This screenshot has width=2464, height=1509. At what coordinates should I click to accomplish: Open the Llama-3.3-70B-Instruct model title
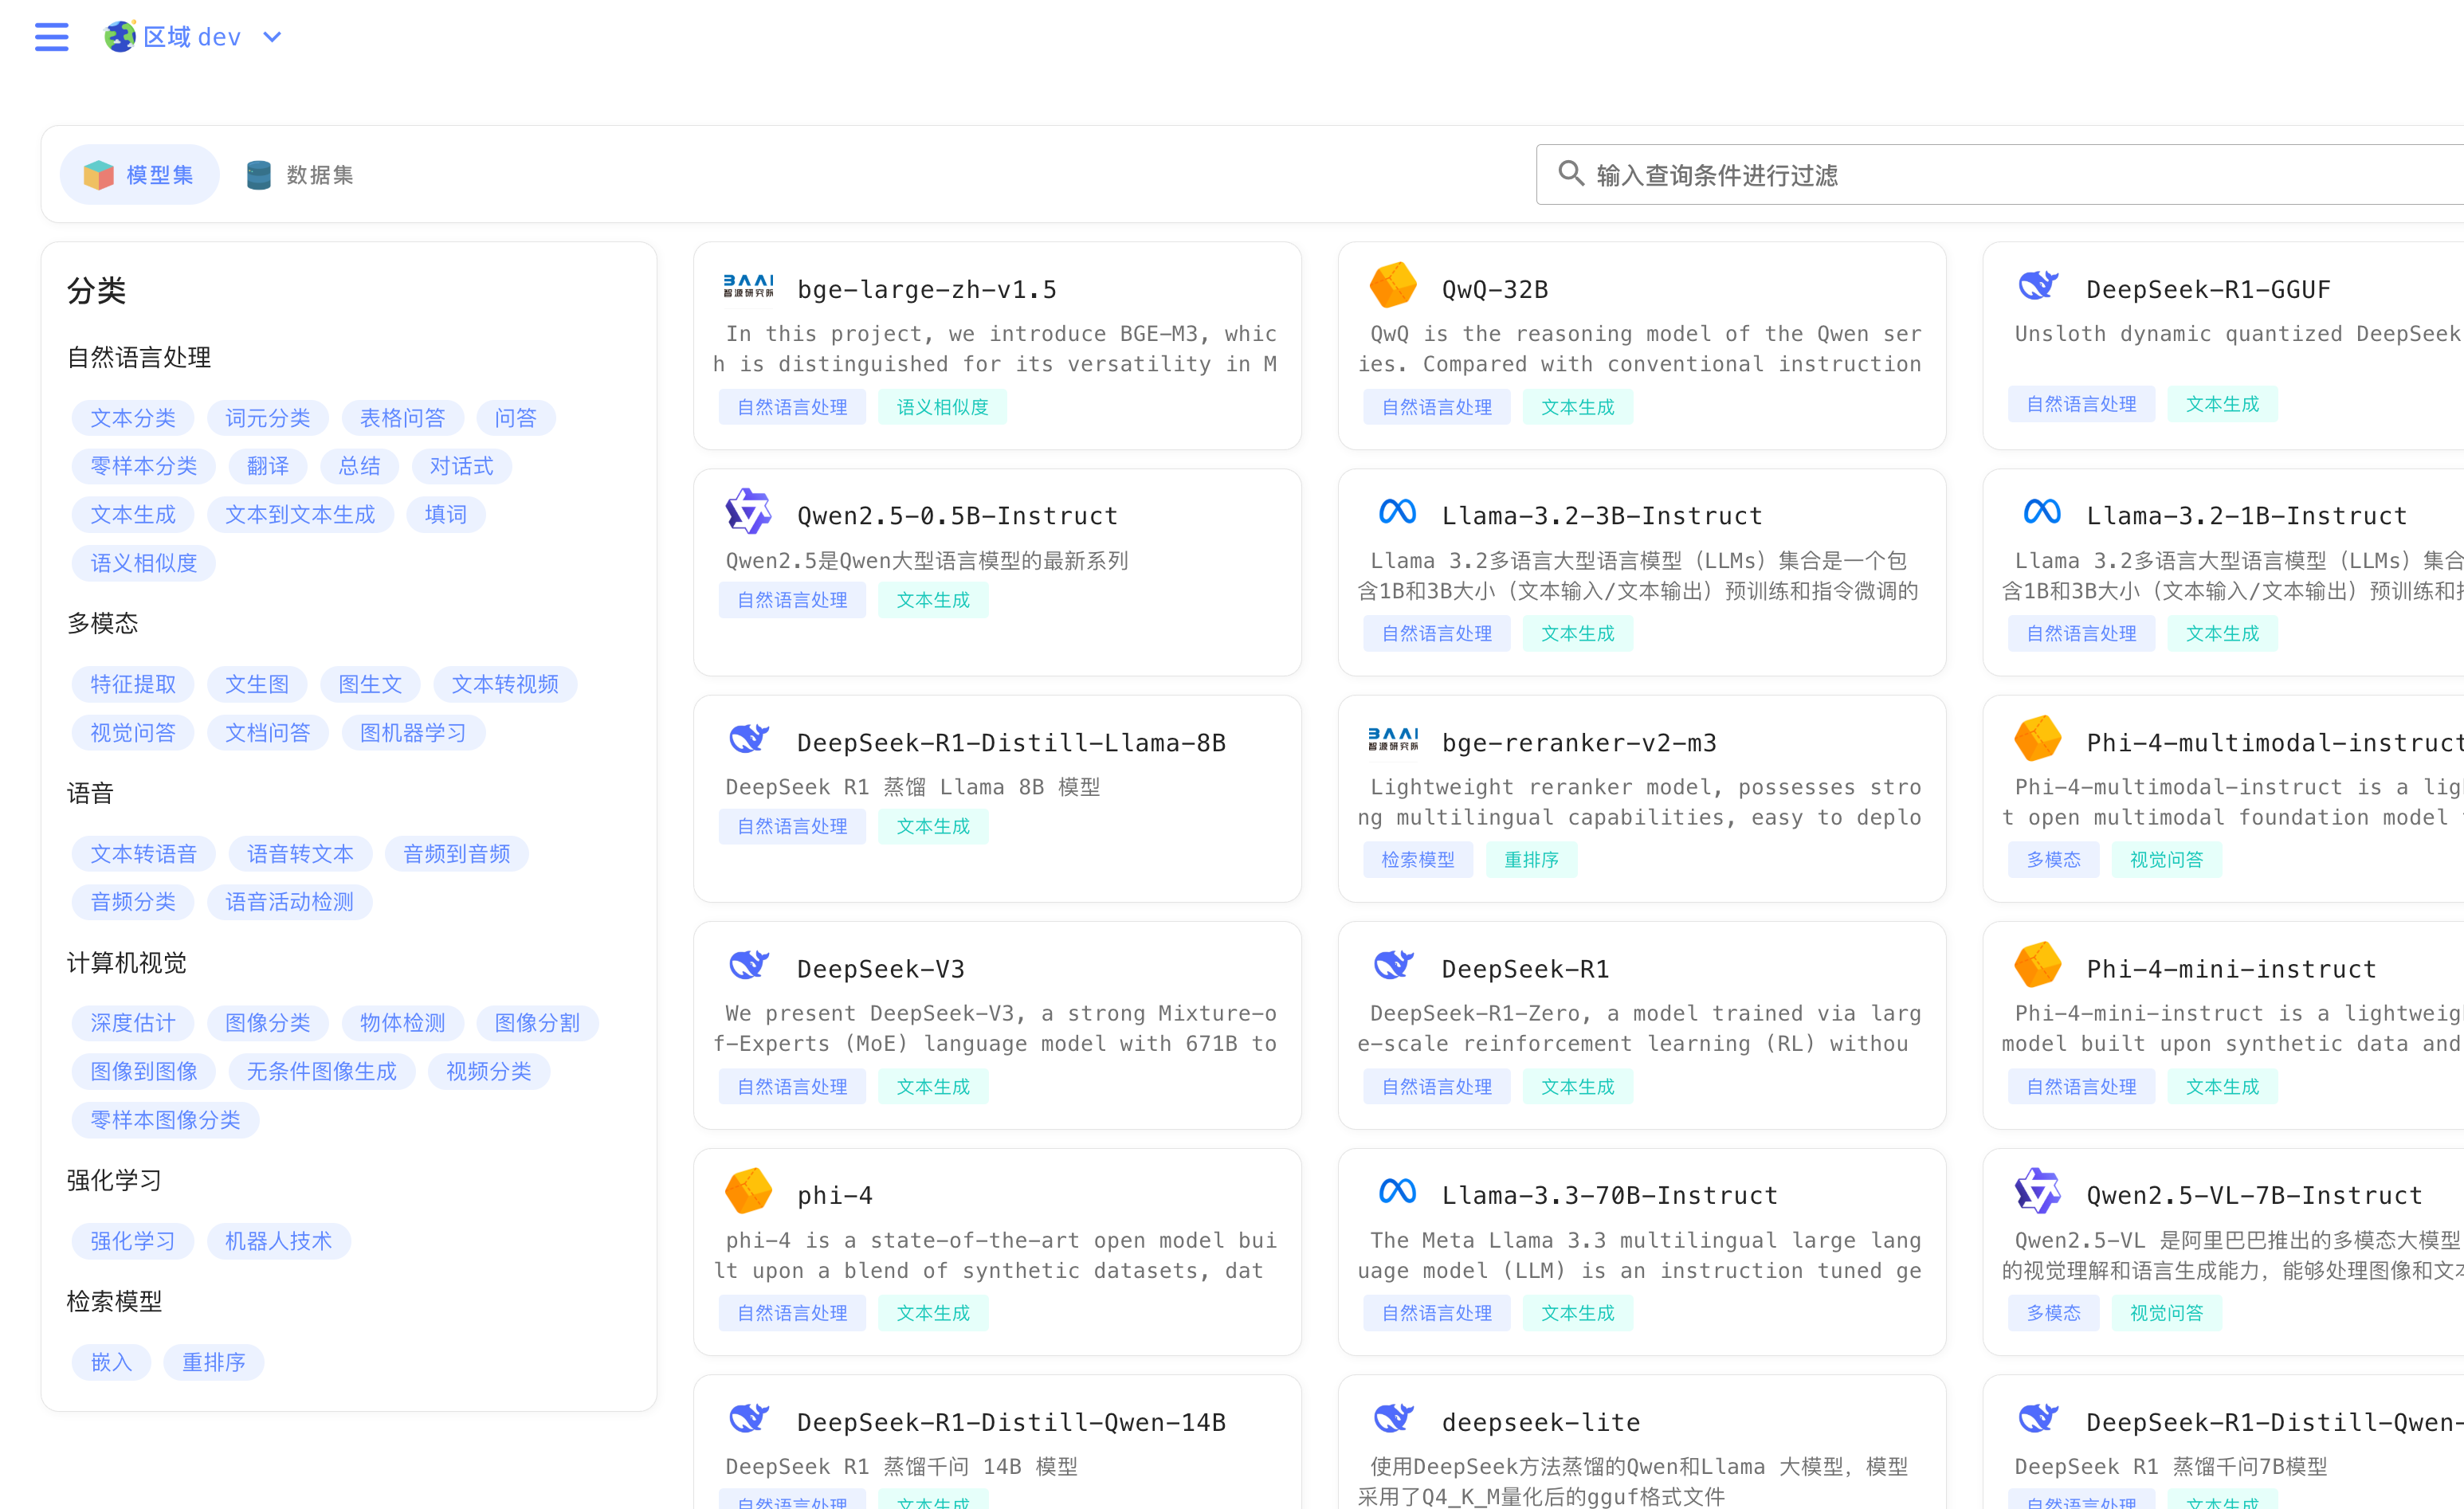point(1610,1195)
